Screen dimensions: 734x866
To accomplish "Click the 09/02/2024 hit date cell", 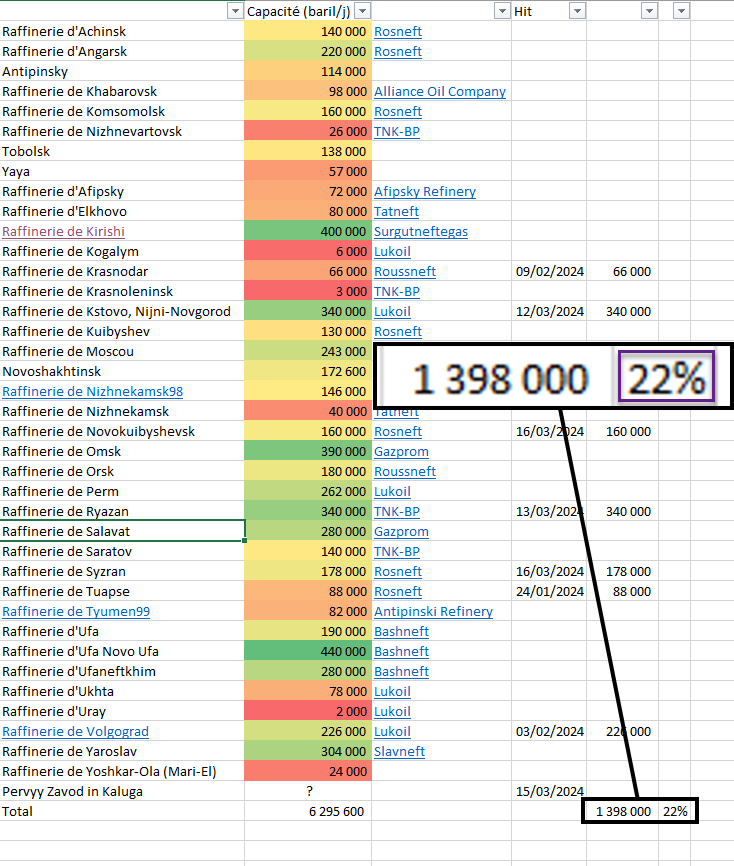I will (x=548, y=271).
